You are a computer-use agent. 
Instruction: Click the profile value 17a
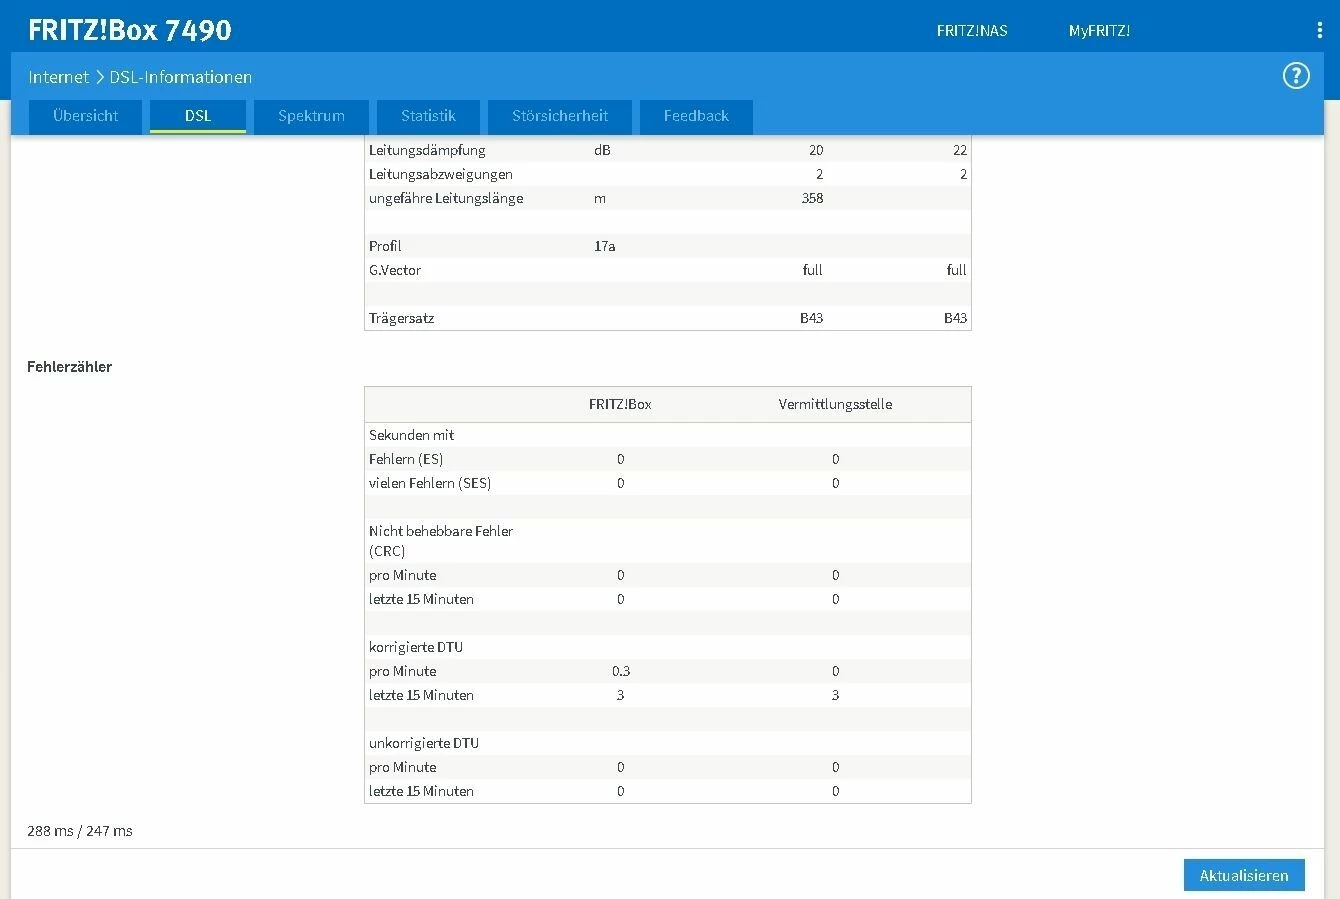[605, 246]
